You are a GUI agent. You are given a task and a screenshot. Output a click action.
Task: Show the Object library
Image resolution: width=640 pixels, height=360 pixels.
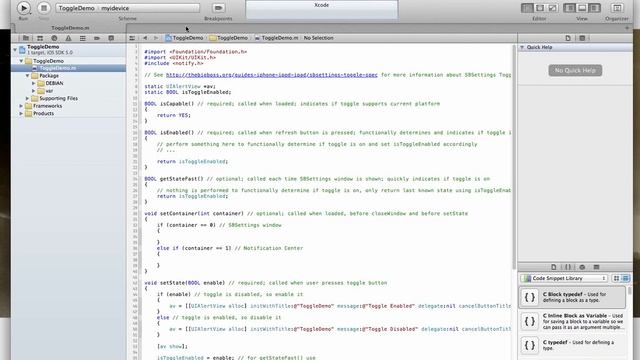582,267
